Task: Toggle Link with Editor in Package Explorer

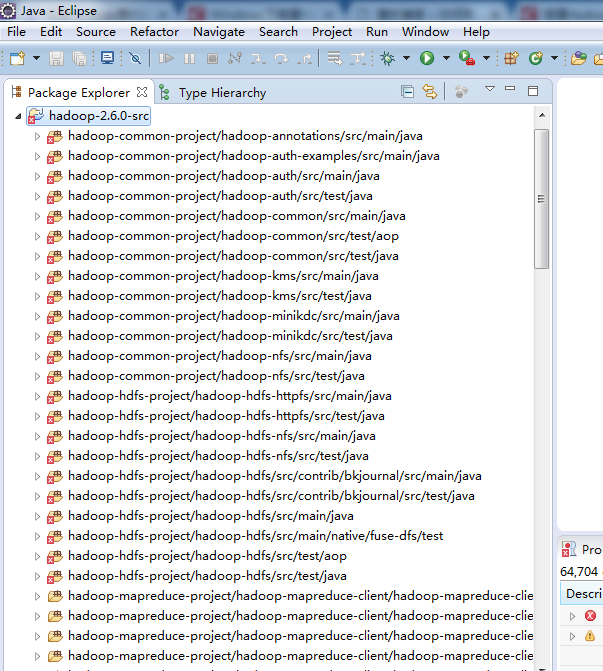Action: pyautogui.click(x=430, y=92)
